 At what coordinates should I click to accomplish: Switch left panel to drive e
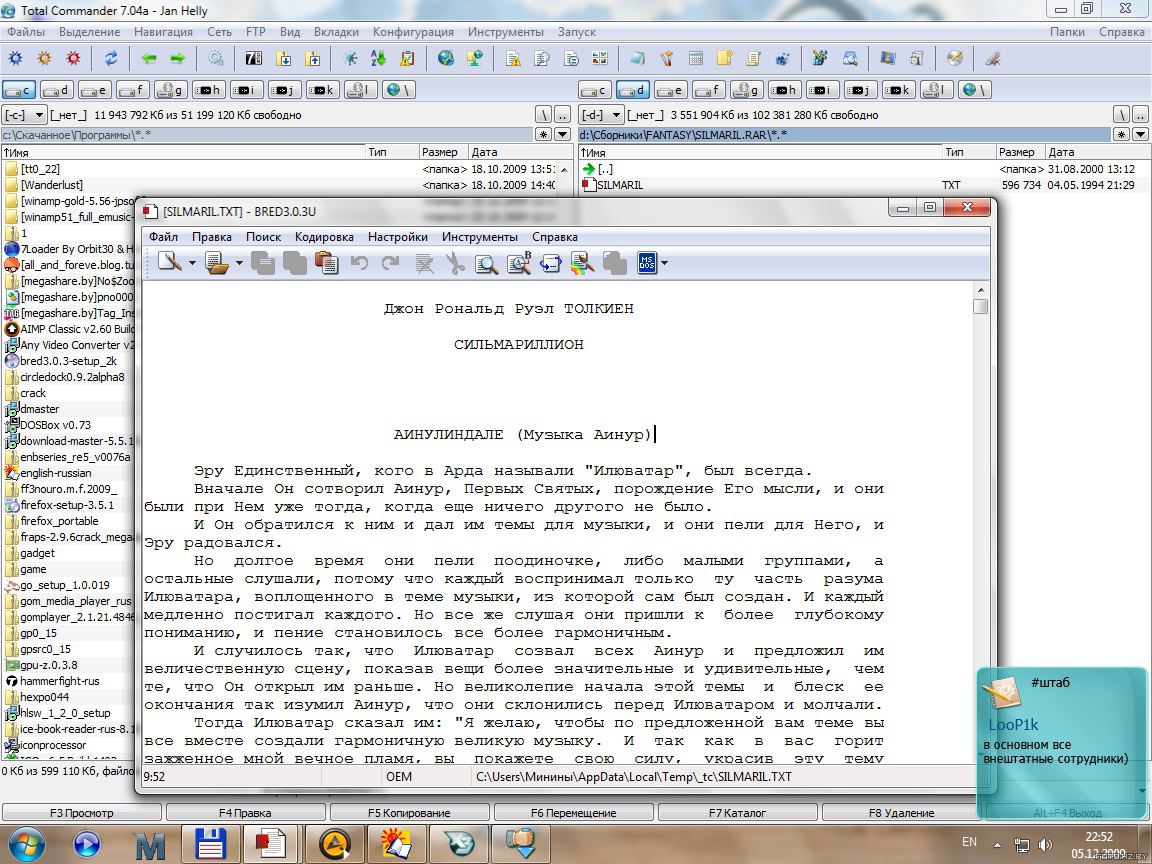pos(95,90)
